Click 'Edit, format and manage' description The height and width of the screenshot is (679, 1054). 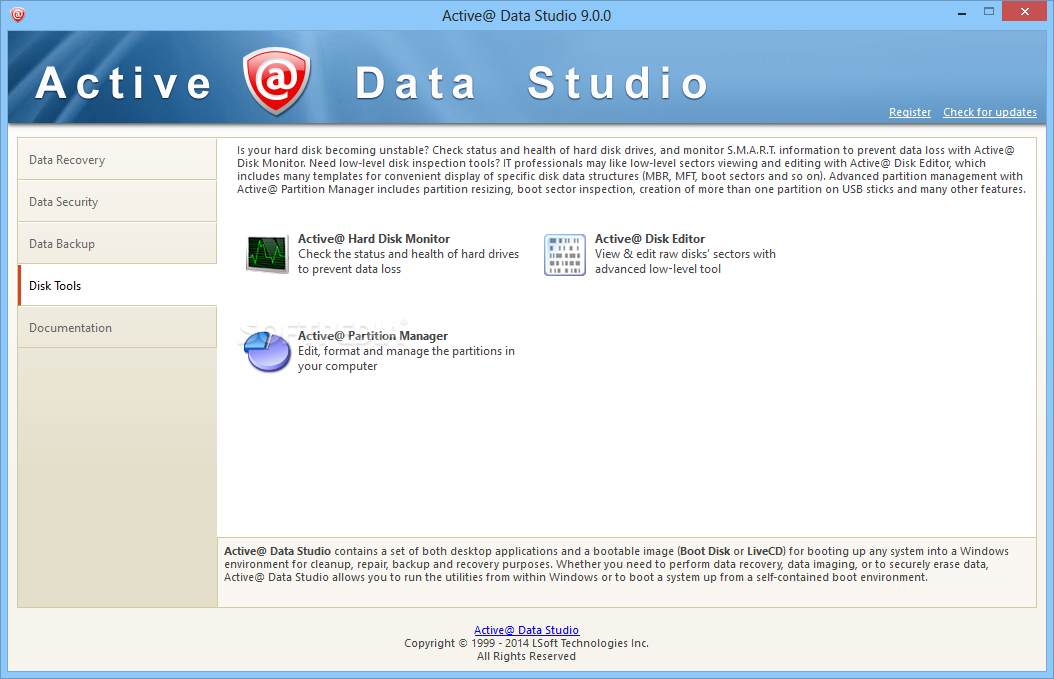click(x=406, y=358)
